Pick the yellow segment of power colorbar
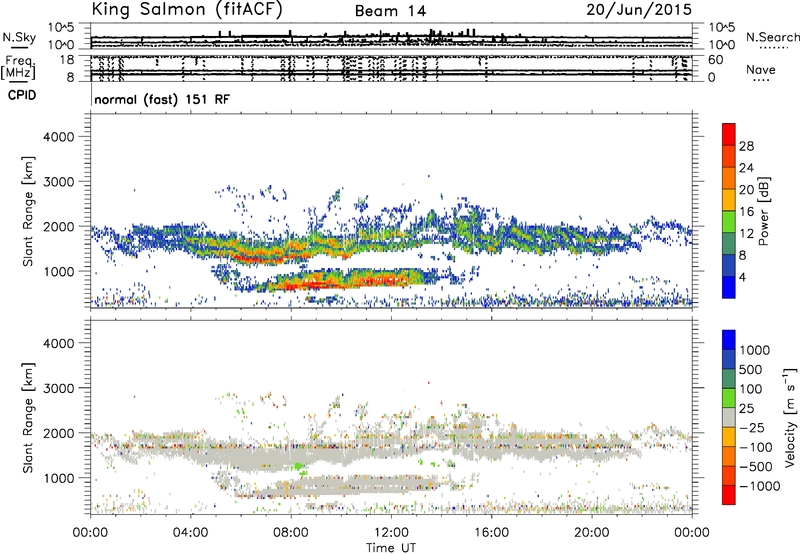Viewport: 800px width, 554px height. (x=729, y=199)
